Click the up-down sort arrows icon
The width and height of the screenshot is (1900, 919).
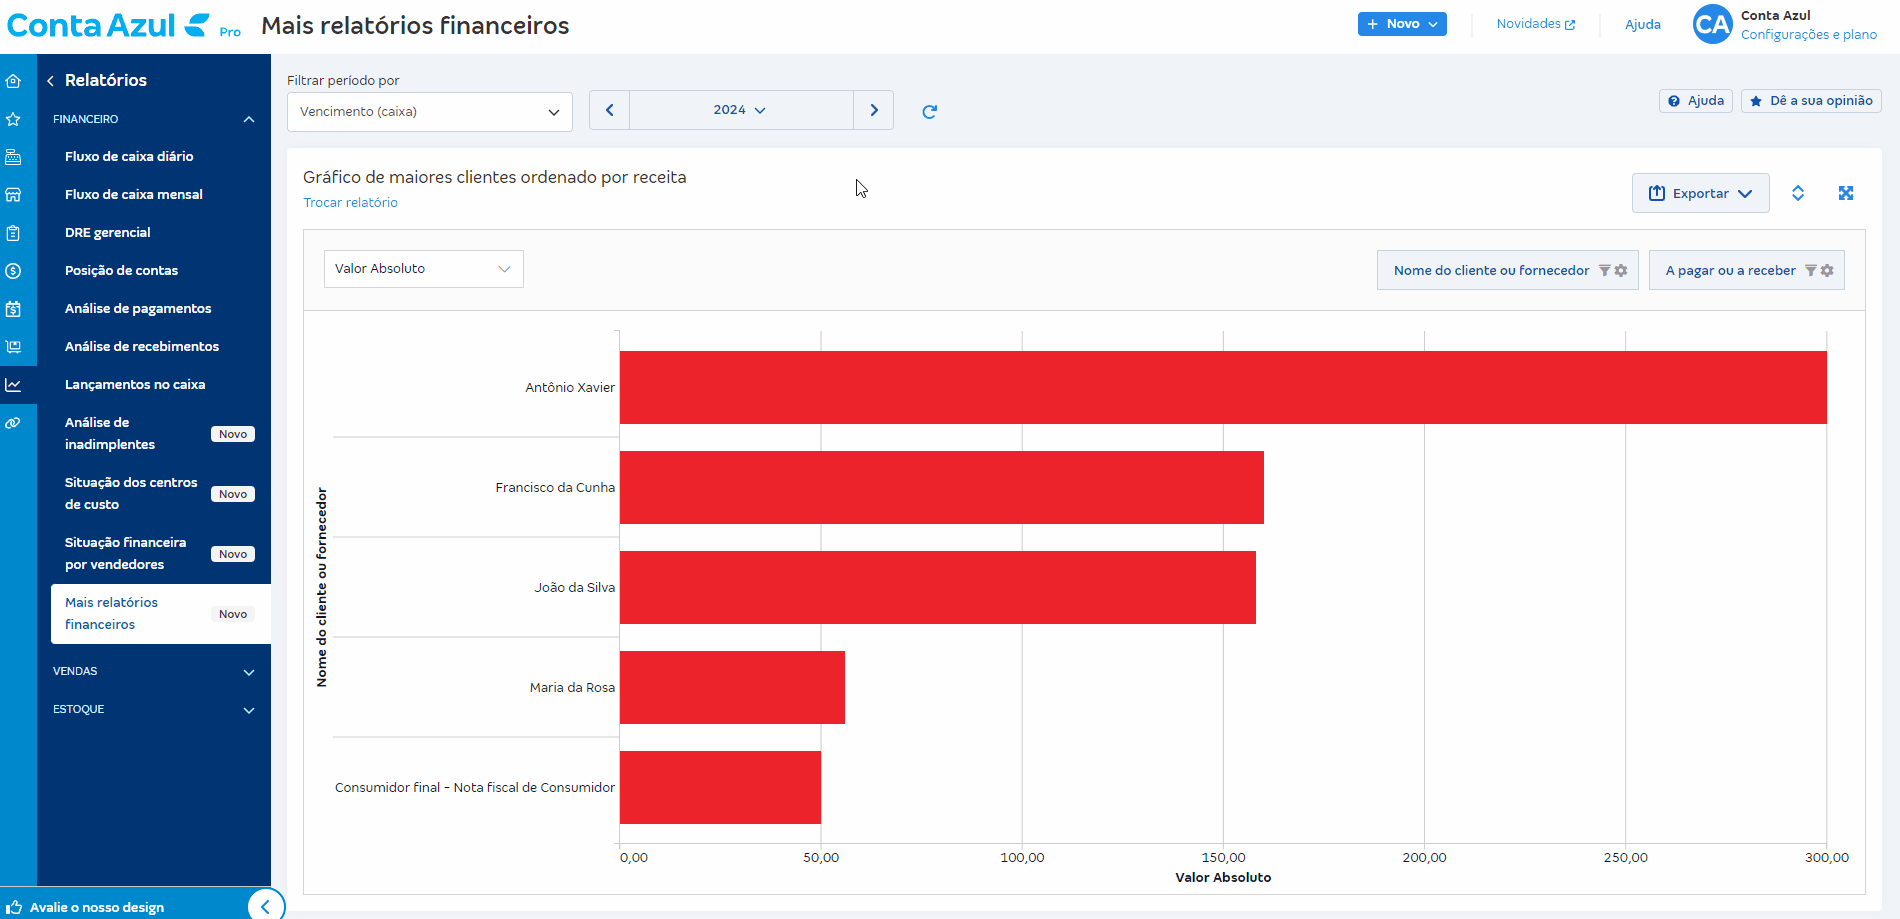1797,193
